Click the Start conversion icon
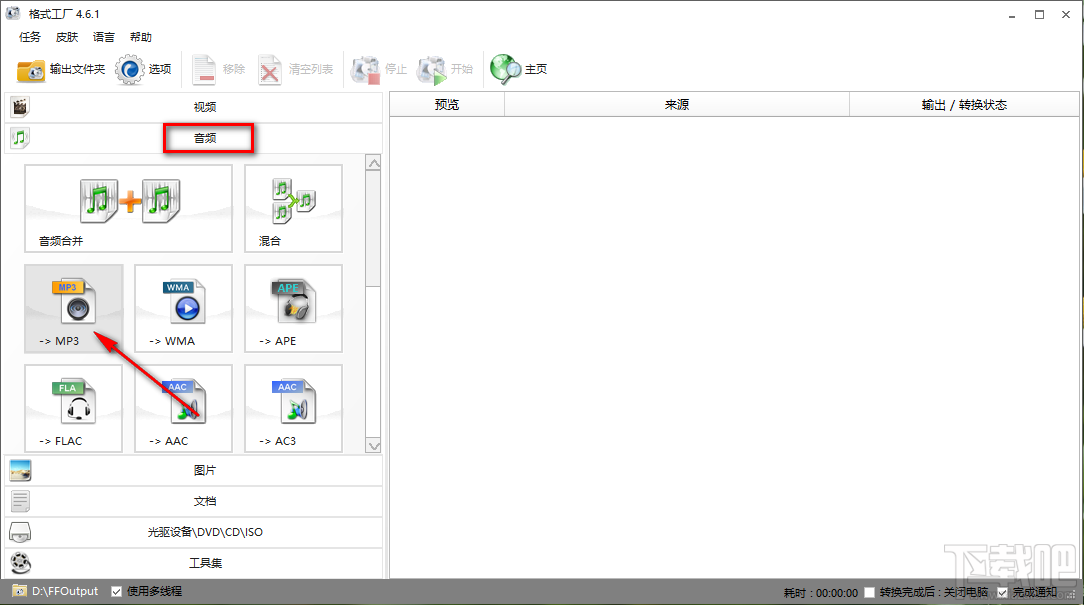Viewport: 1084px width, 605px height. point(432,70)
